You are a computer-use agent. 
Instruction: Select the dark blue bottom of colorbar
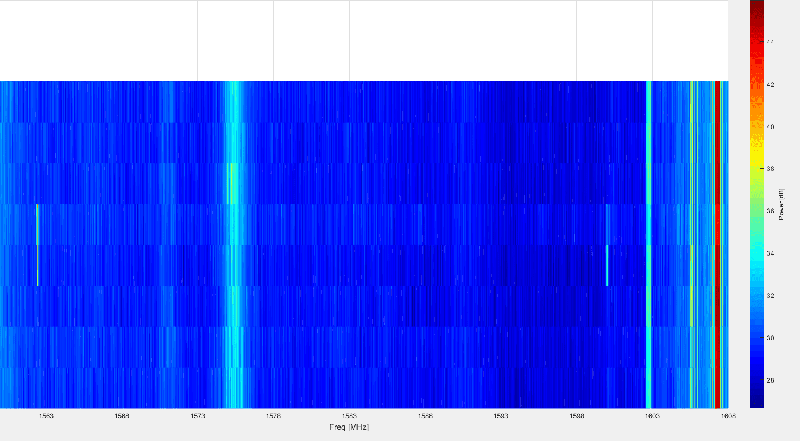[758, 400]
